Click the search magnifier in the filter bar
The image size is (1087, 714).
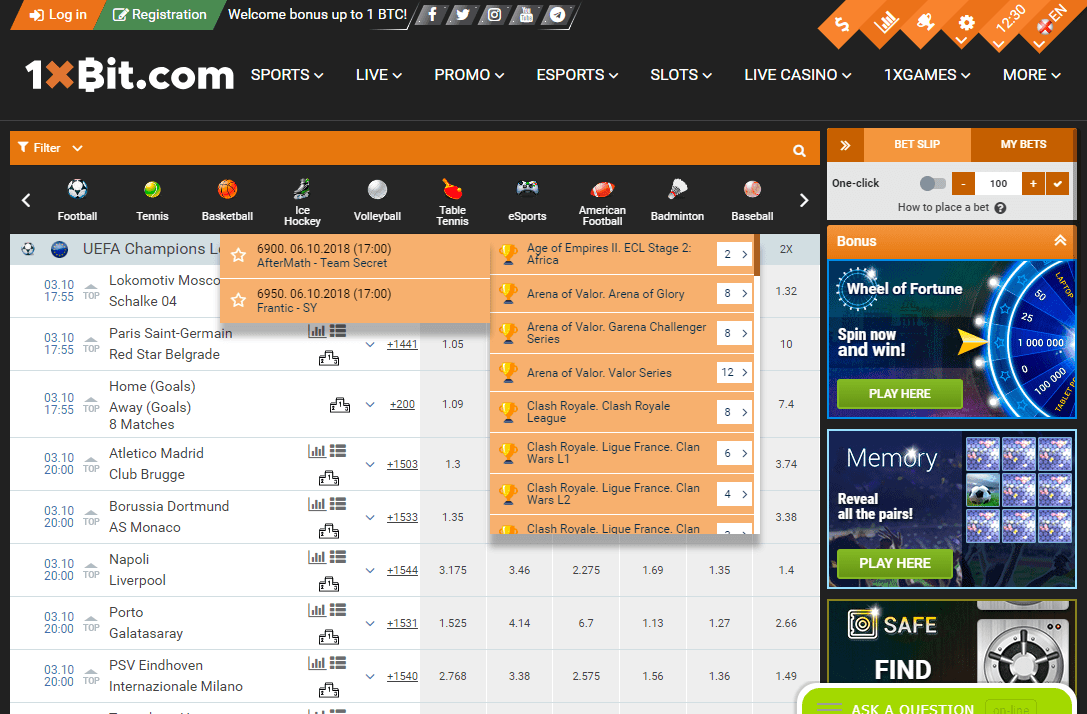799,151
